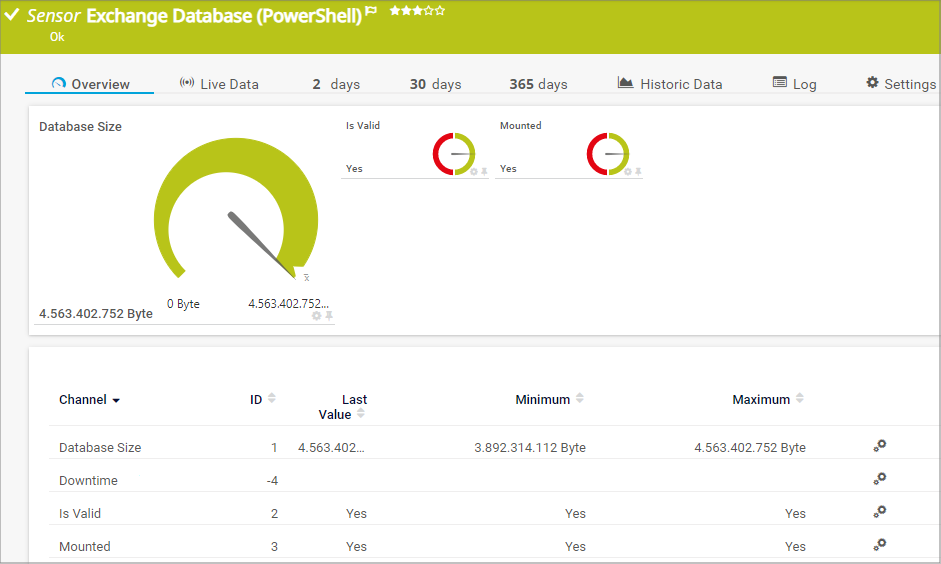Image resolution: width=941 pixels, height=564 pixels.
Task: Open channel settings for Downtime row
Action: [x=879, y=479]
